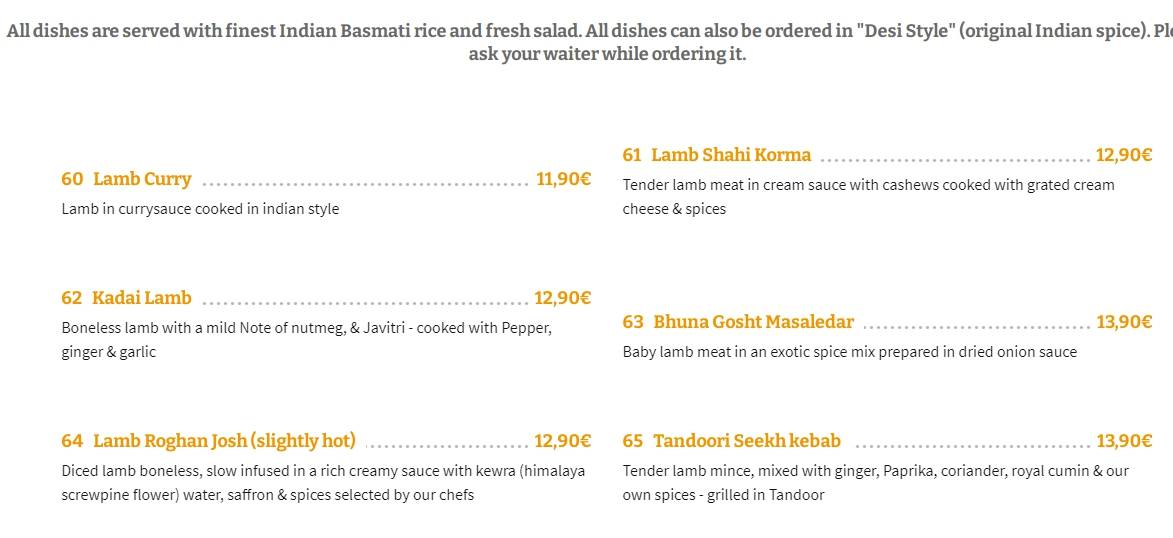Click the 11,90€ price of Lamb Curry
Viewport: 1173px width, 538px height.
[563, 180]
